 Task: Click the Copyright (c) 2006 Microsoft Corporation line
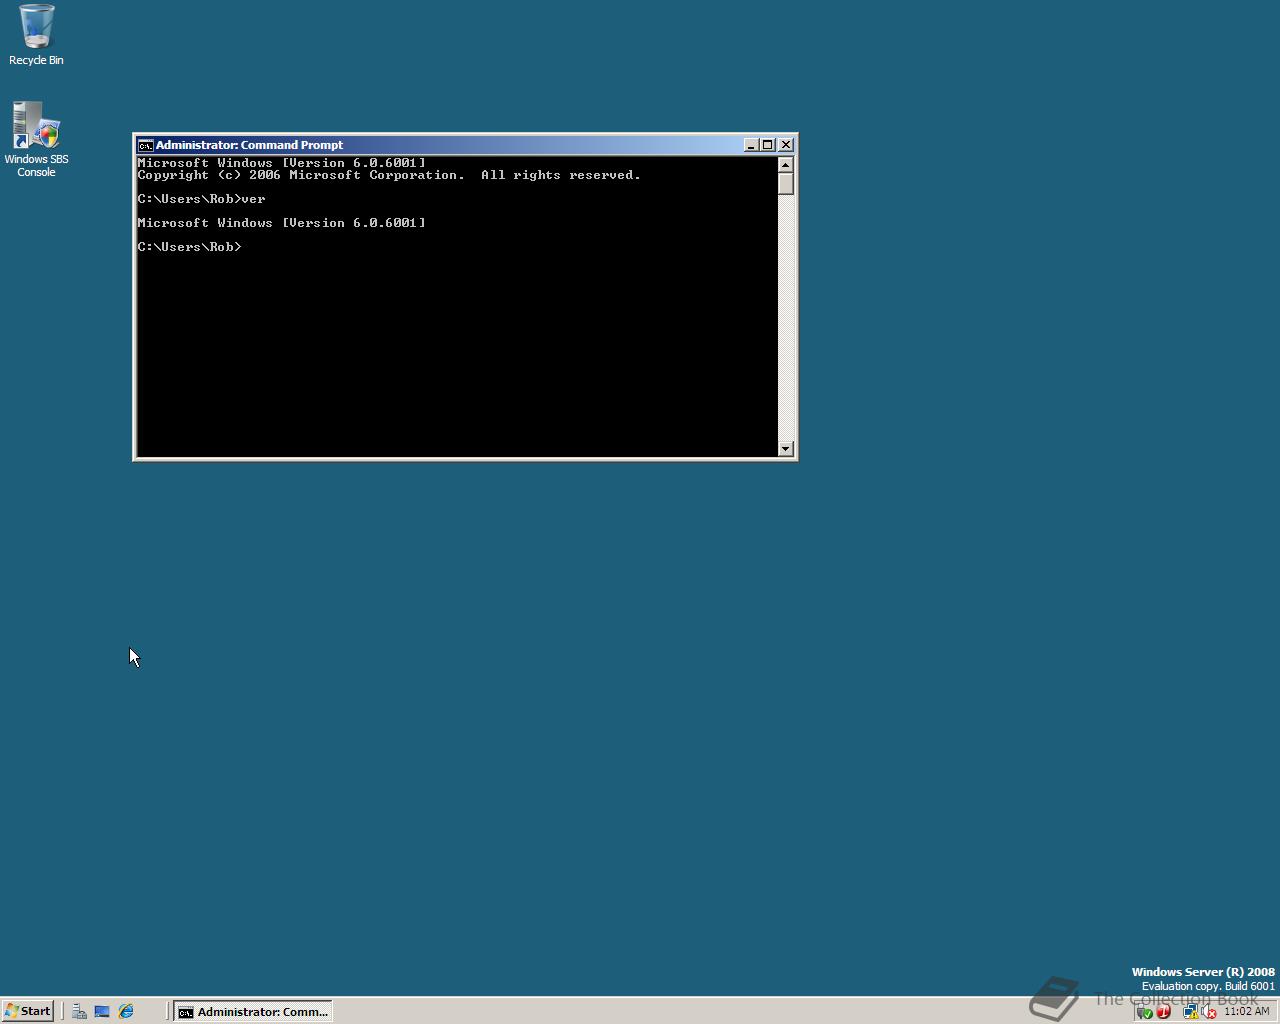point(389,175)
